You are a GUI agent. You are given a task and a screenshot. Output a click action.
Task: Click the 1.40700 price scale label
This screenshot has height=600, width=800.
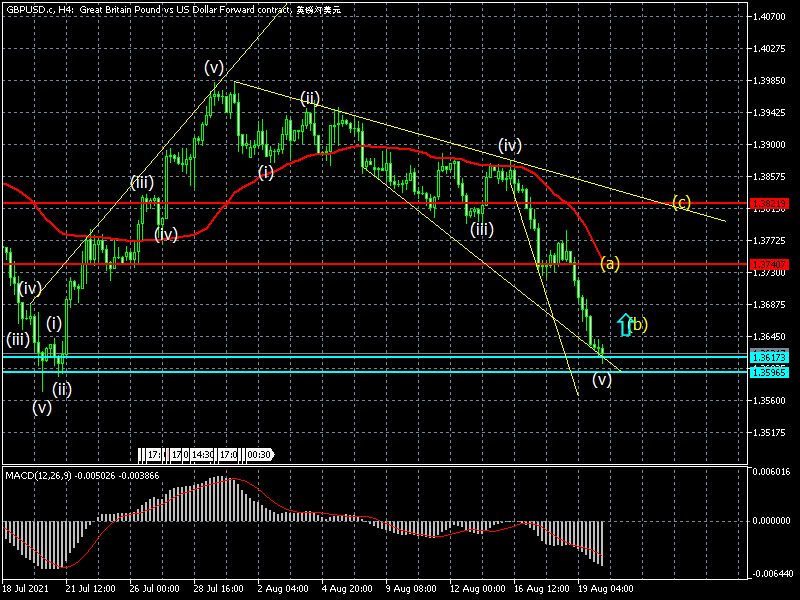[772, 17]
